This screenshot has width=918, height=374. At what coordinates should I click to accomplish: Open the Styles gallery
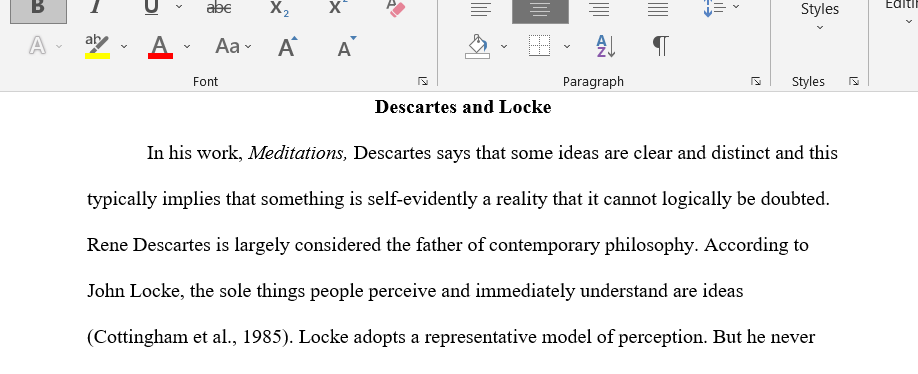pyautogui.click(x=820, y=15)
